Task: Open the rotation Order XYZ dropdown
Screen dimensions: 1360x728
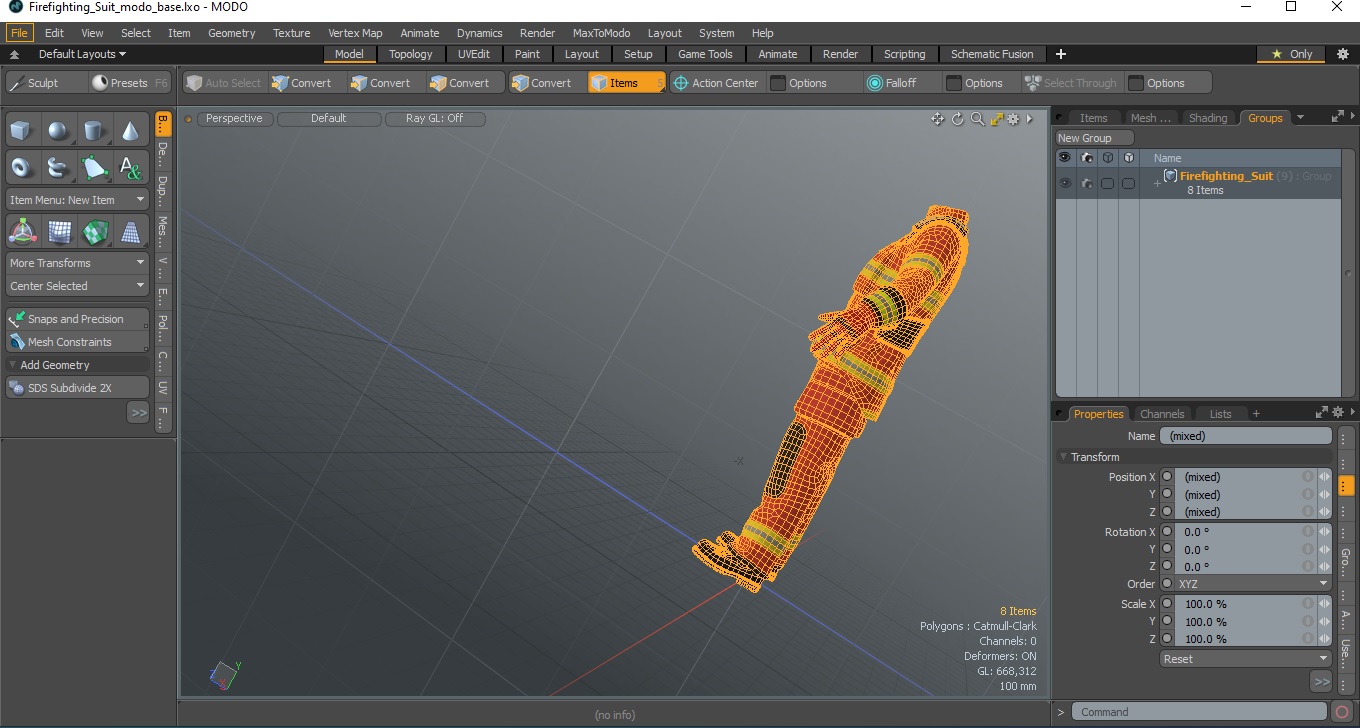Action: tap(1253, 584)
